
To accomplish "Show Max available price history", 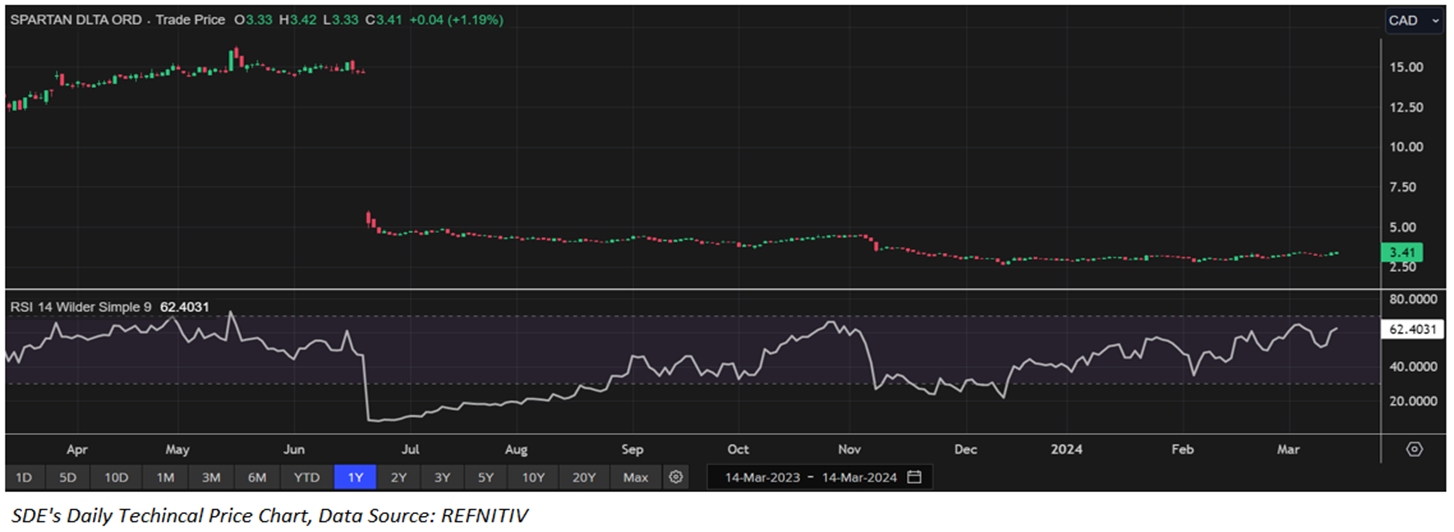I will point(636,477).
